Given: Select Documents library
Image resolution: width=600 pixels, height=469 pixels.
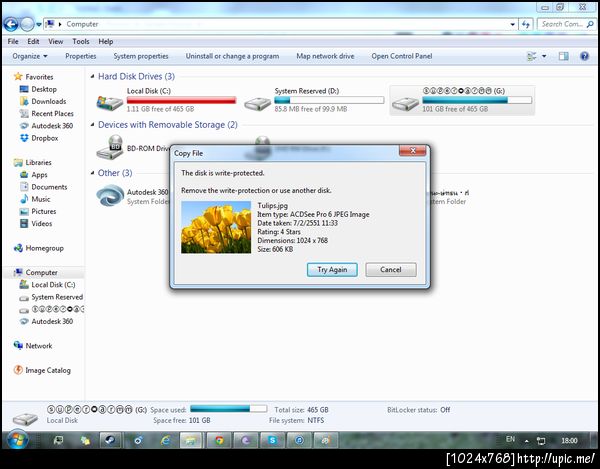Looking at the screenshot, I should tap(43, 187).
